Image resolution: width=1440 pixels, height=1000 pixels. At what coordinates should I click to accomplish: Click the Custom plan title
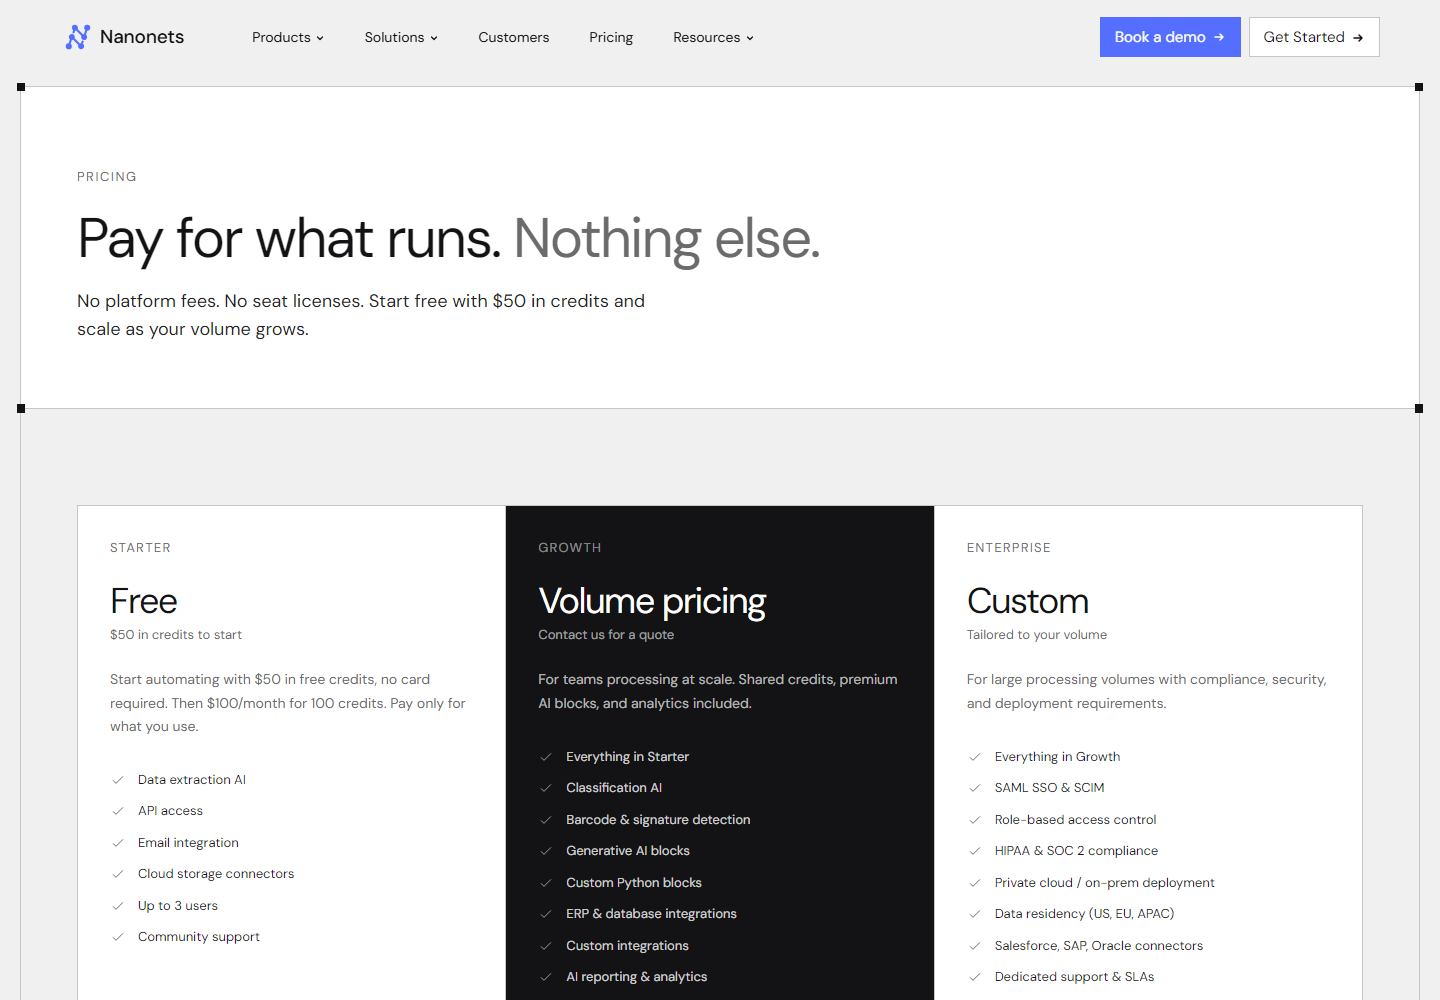point(1028,601)
